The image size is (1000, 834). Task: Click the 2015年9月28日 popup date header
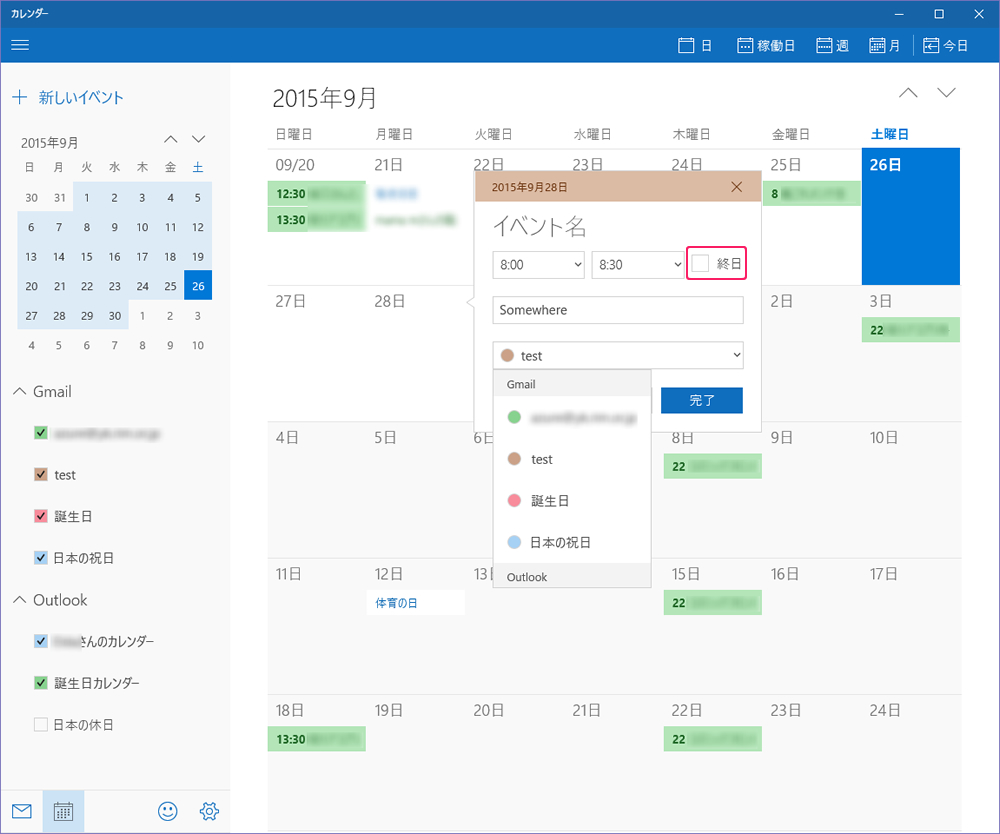tap(529, 187)
